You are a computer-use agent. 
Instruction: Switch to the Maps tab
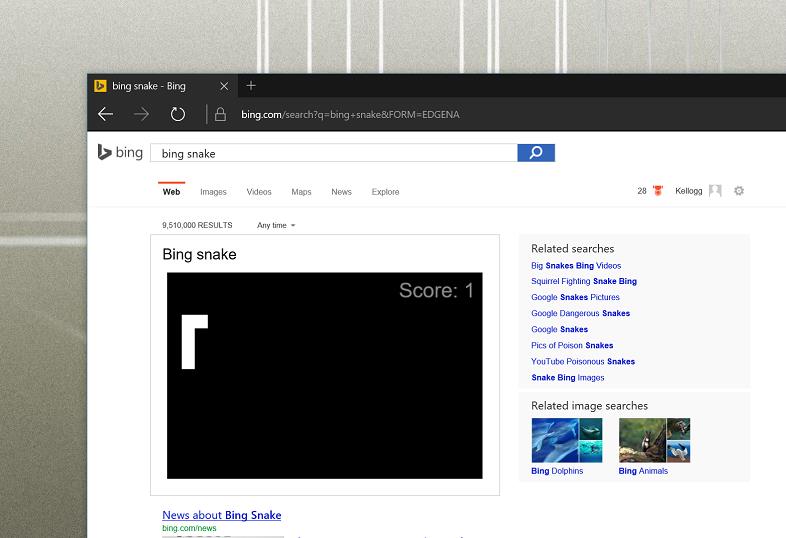301,192
